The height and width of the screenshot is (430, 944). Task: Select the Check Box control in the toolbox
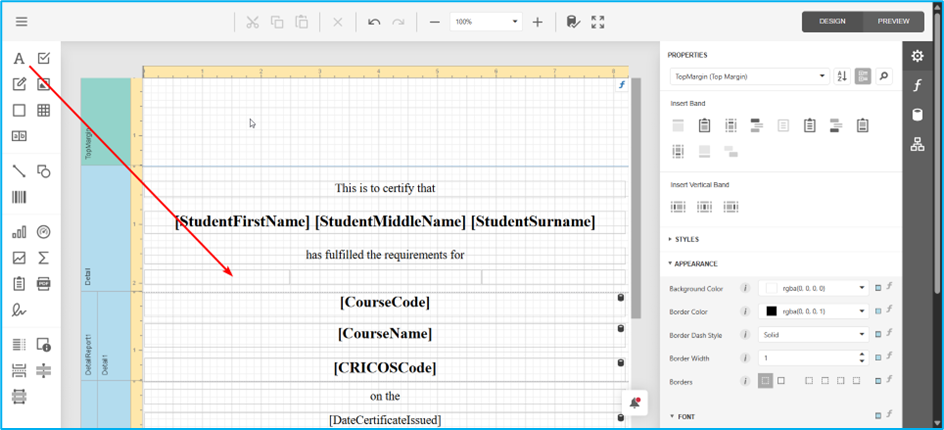point(44,59)
